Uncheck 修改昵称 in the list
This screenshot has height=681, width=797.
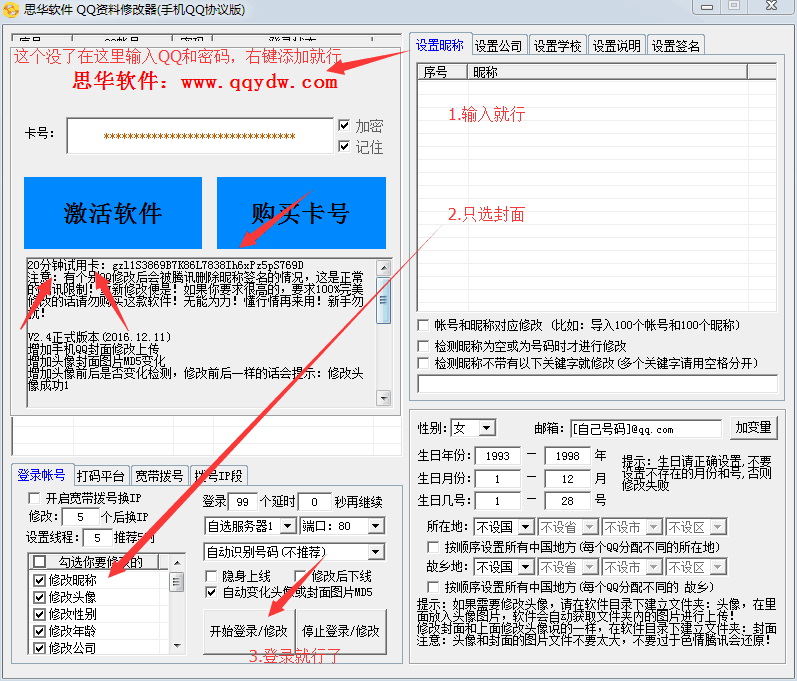tap(39, 580)
